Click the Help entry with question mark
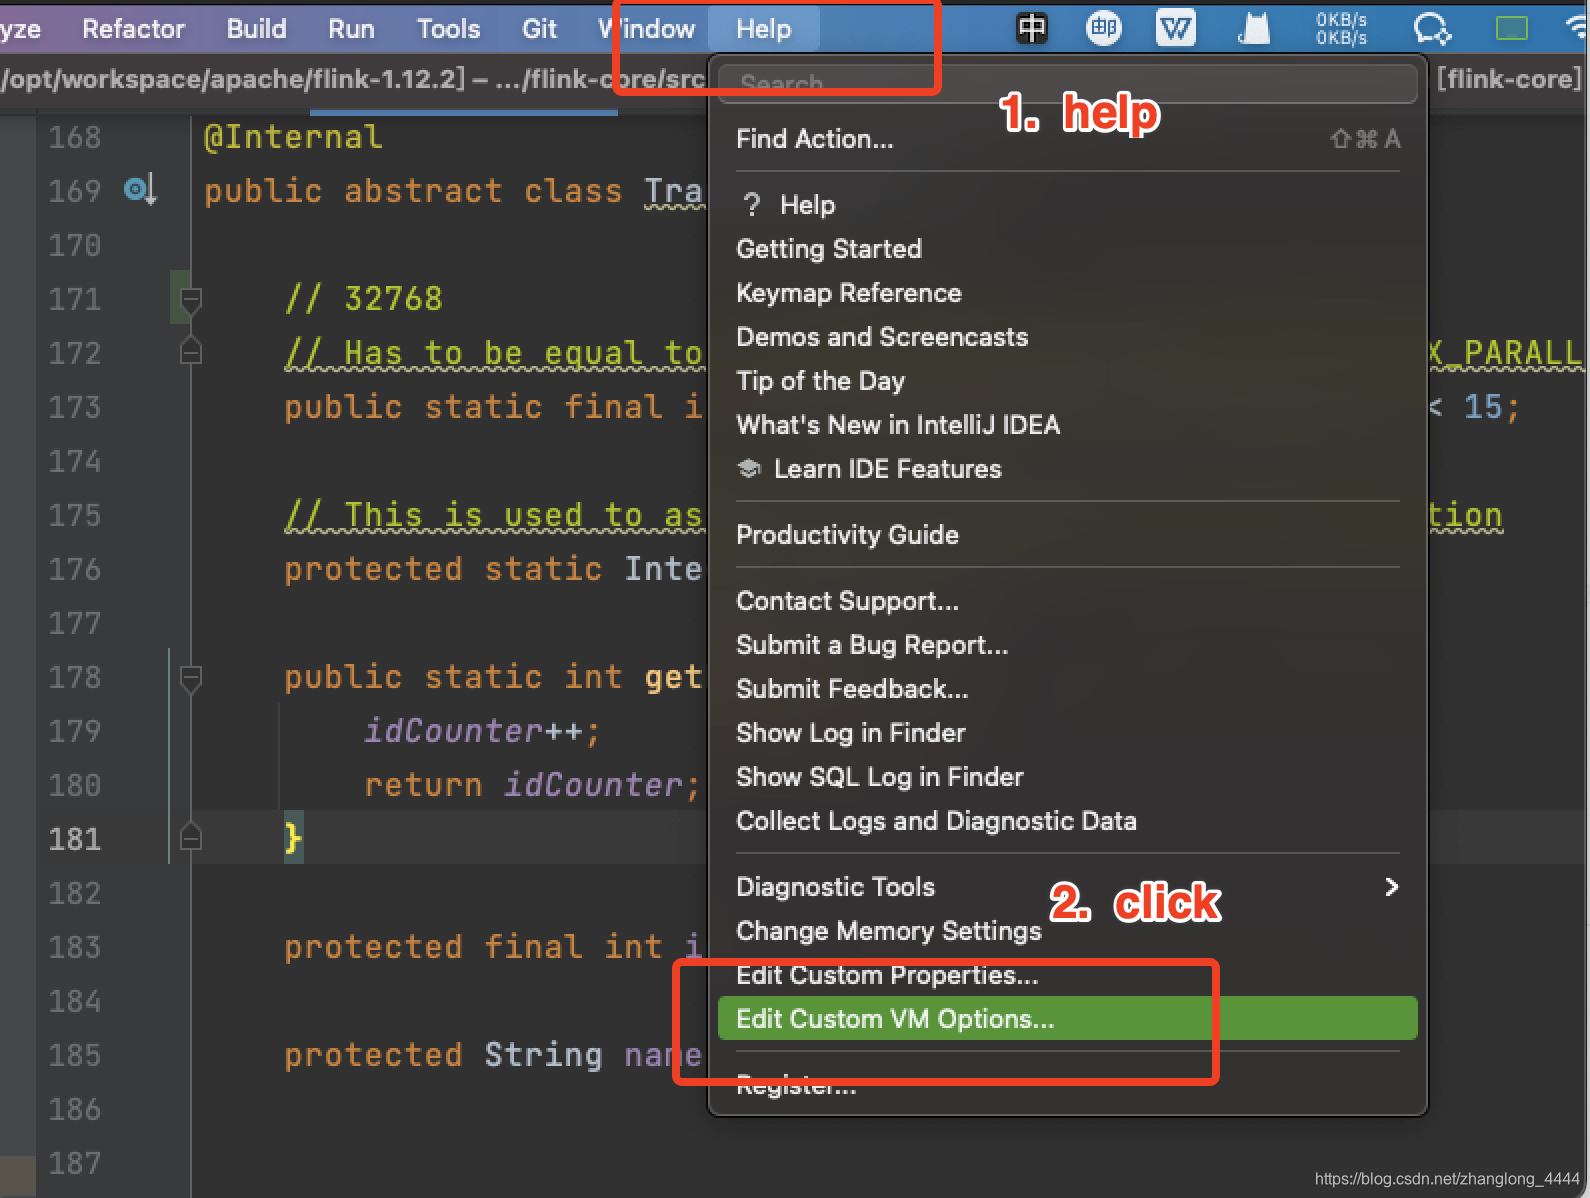1590x1198 pixels. pyautogui.click(x=1067, y=205)
